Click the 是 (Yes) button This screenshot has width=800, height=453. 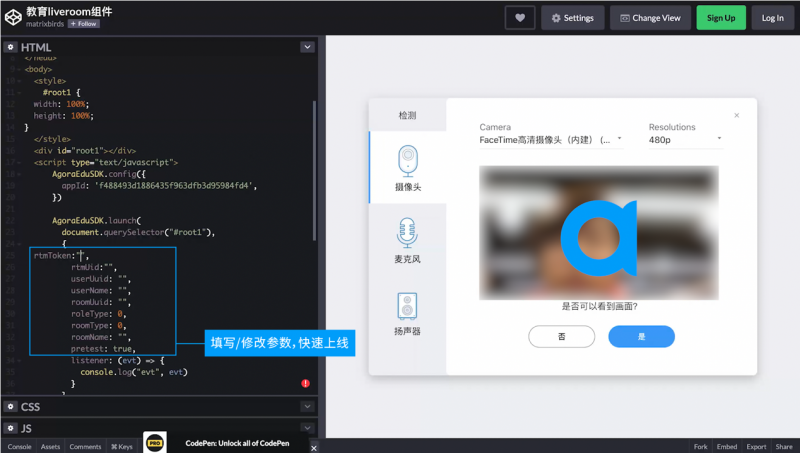pos(641,337)
